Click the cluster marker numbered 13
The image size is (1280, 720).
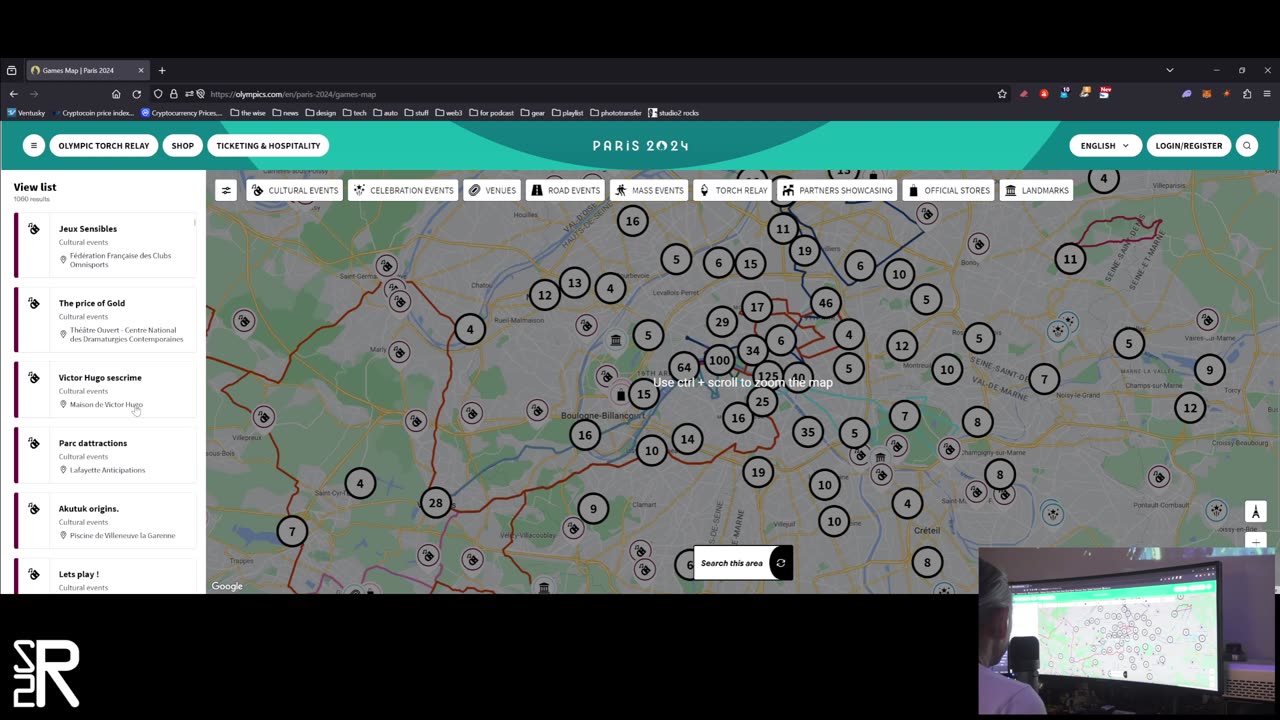pos(574,283)
